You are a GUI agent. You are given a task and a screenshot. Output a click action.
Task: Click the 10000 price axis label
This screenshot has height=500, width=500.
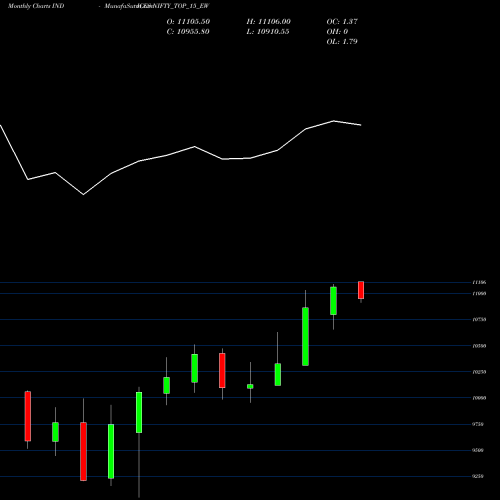pyautogui.click(x=479, y=398)
